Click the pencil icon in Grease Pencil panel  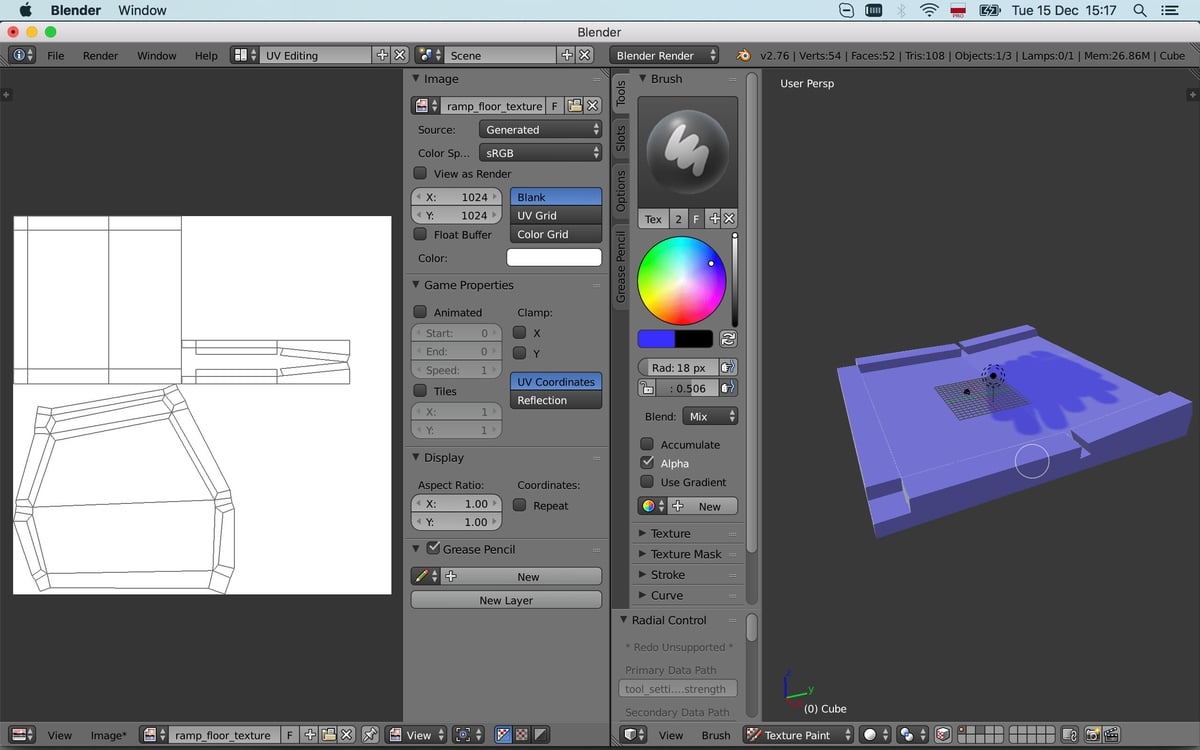point(423,577)
